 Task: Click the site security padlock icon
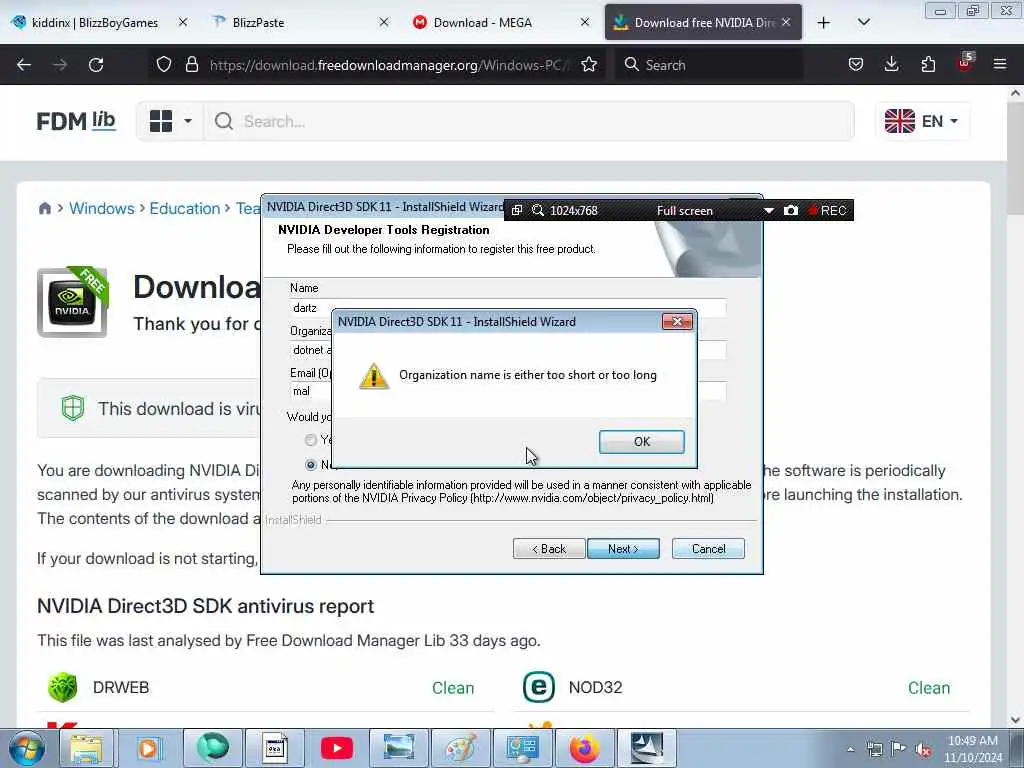(191, 65)
